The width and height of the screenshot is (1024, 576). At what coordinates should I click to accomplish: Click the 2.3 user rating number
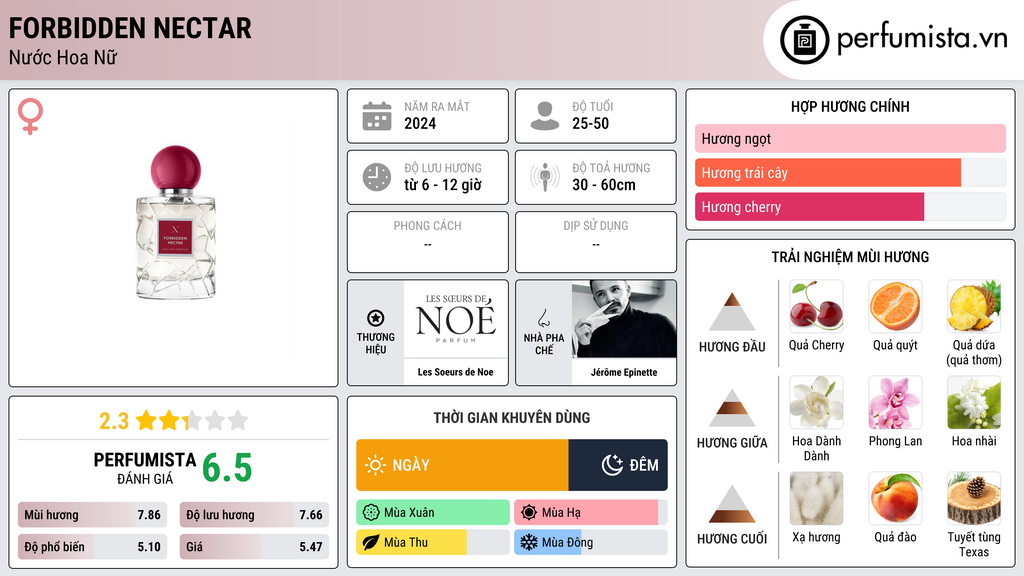click(114, 421)
